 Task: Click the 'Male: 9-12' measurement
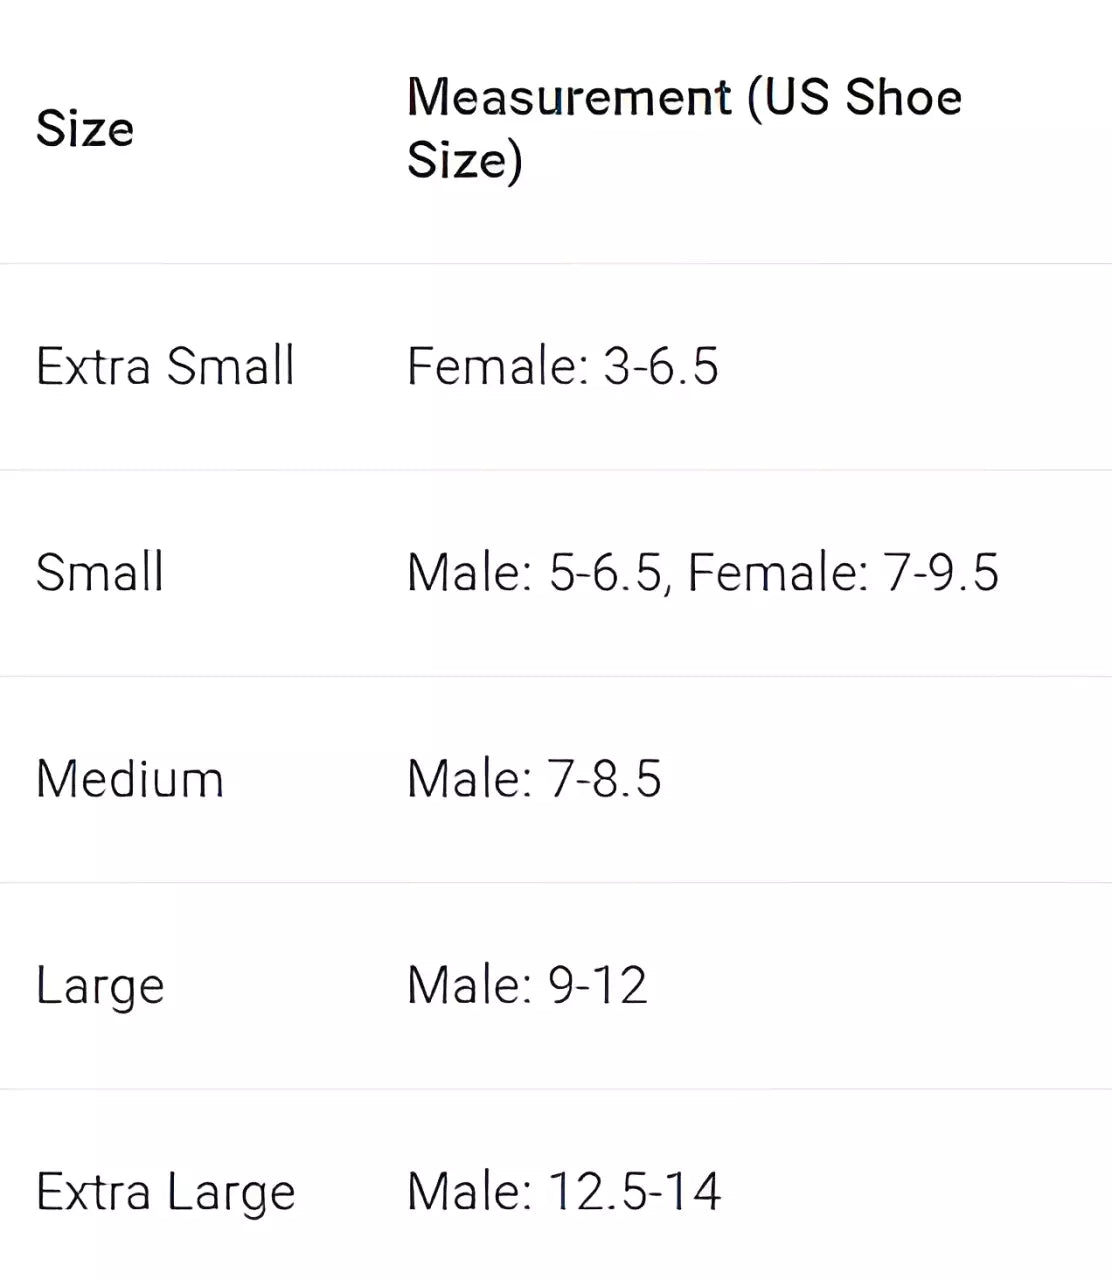tap(527, 986)
